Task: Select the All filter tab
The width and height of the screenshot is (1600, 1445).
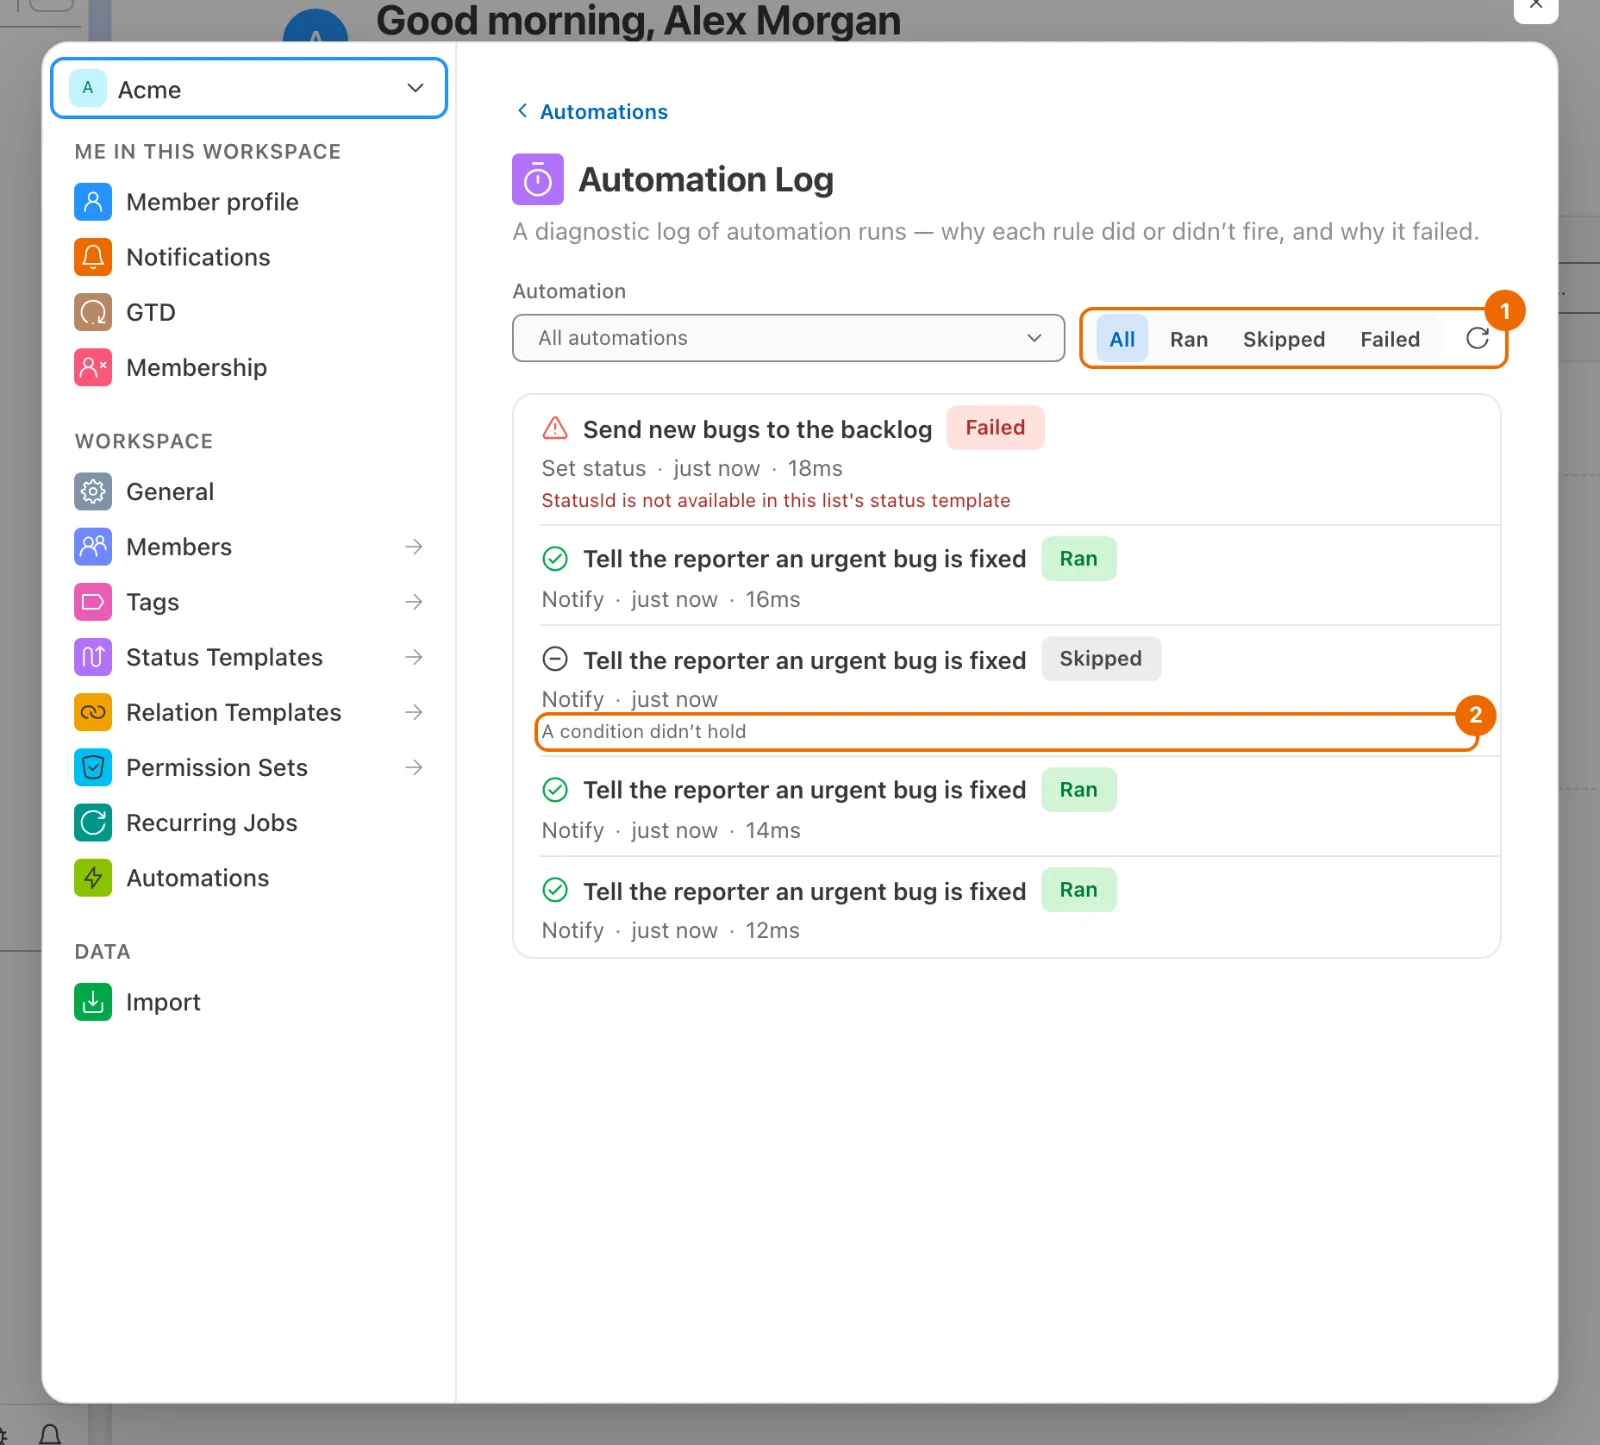Action: coord(1122,339)
